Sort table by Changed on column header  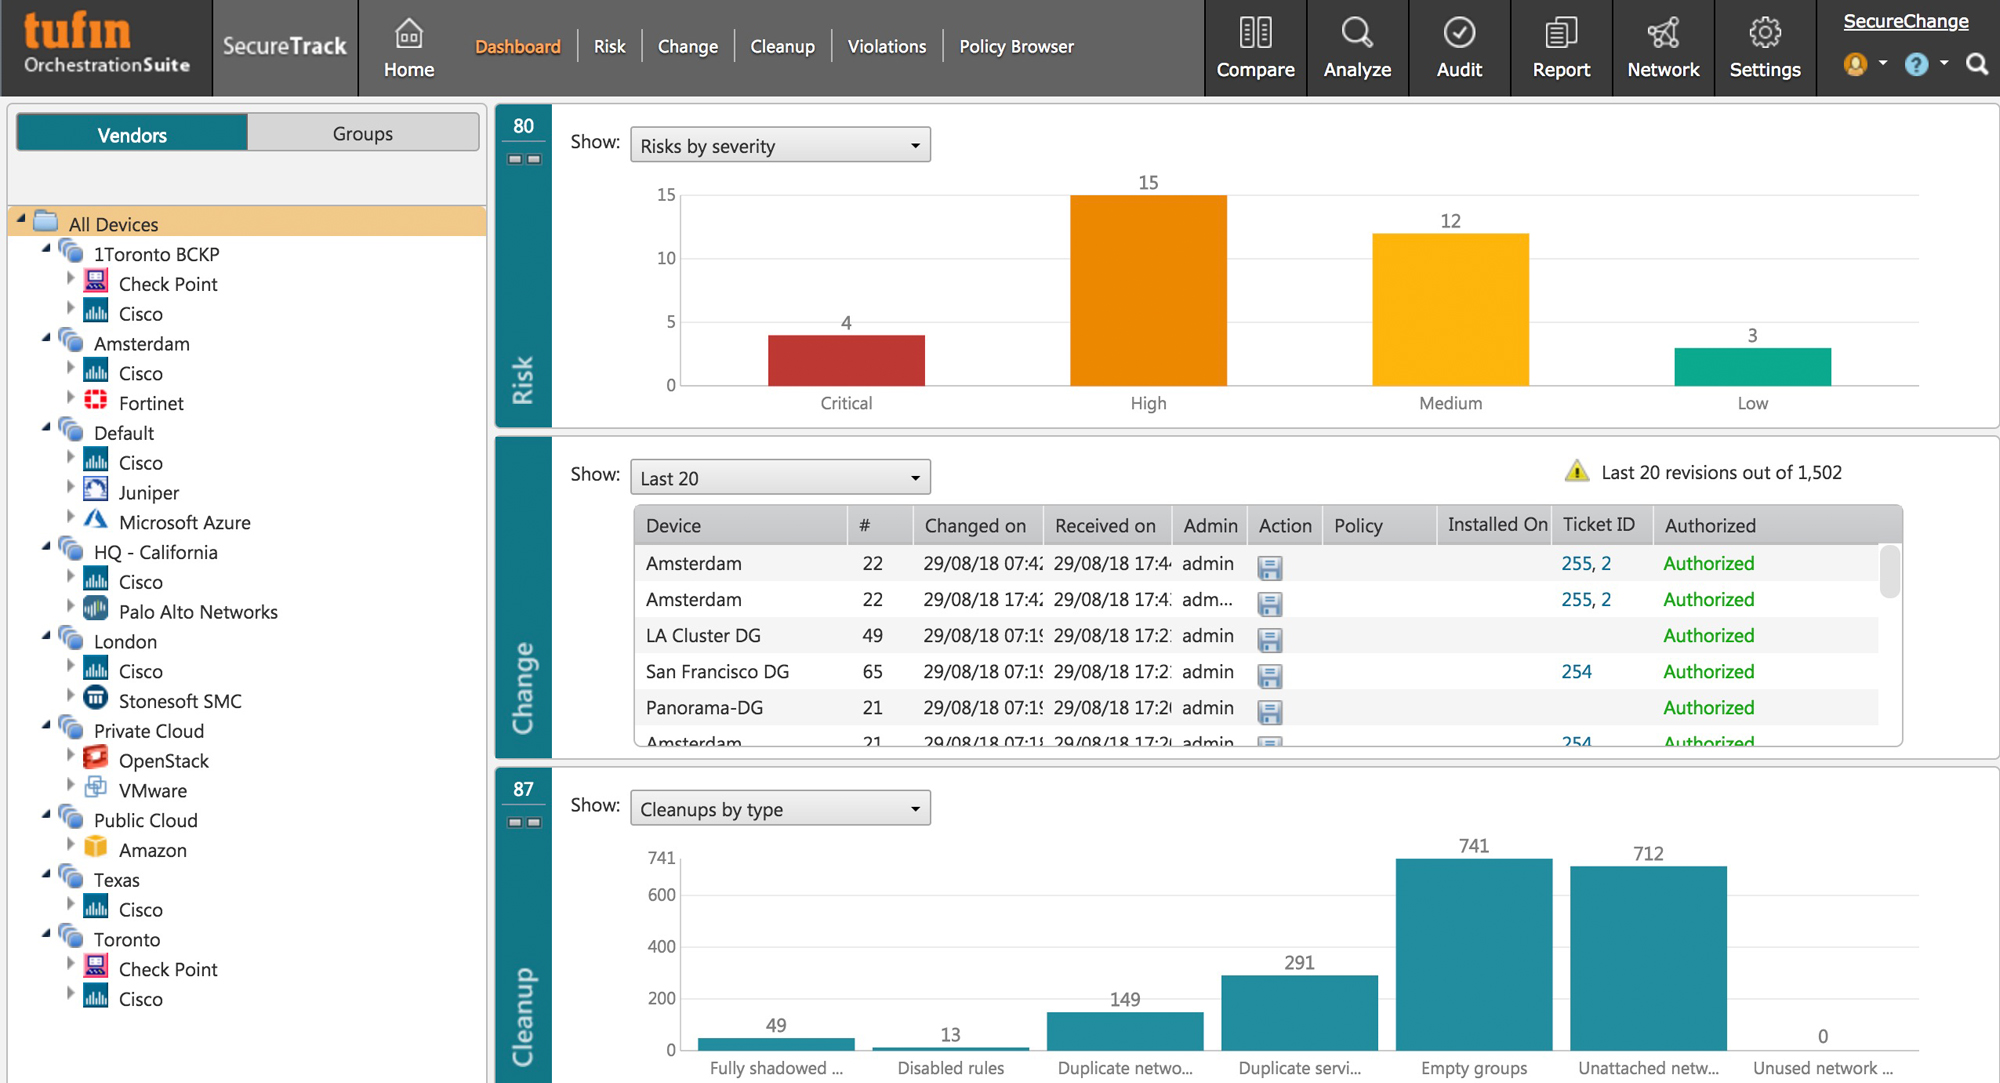(976, 525)
